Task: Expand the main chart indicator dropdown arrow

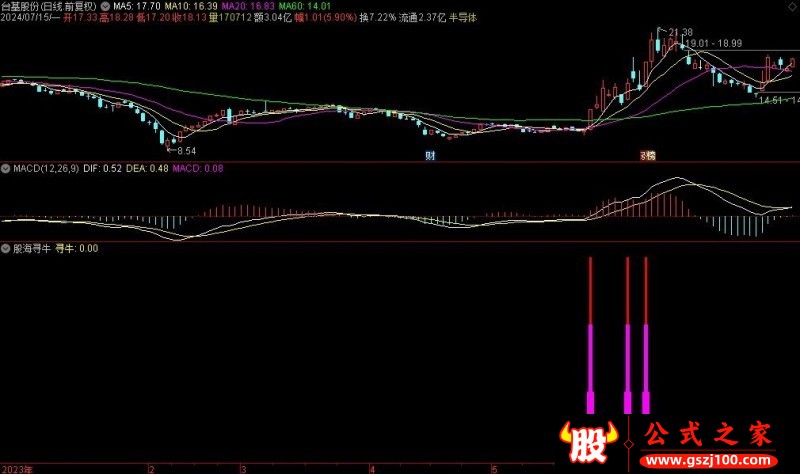Action: [x=106, y=6]
